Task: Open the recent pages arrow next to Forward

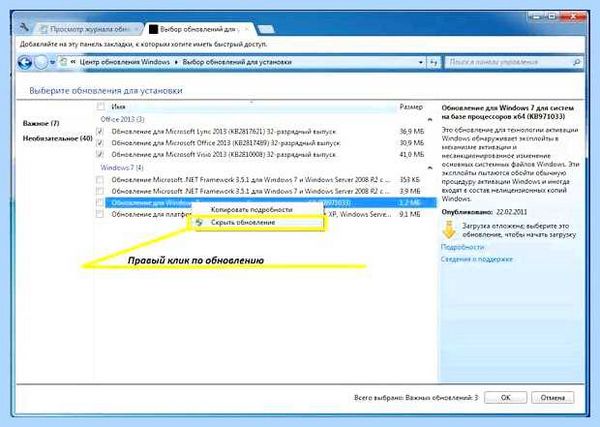Action: point(53,62)
